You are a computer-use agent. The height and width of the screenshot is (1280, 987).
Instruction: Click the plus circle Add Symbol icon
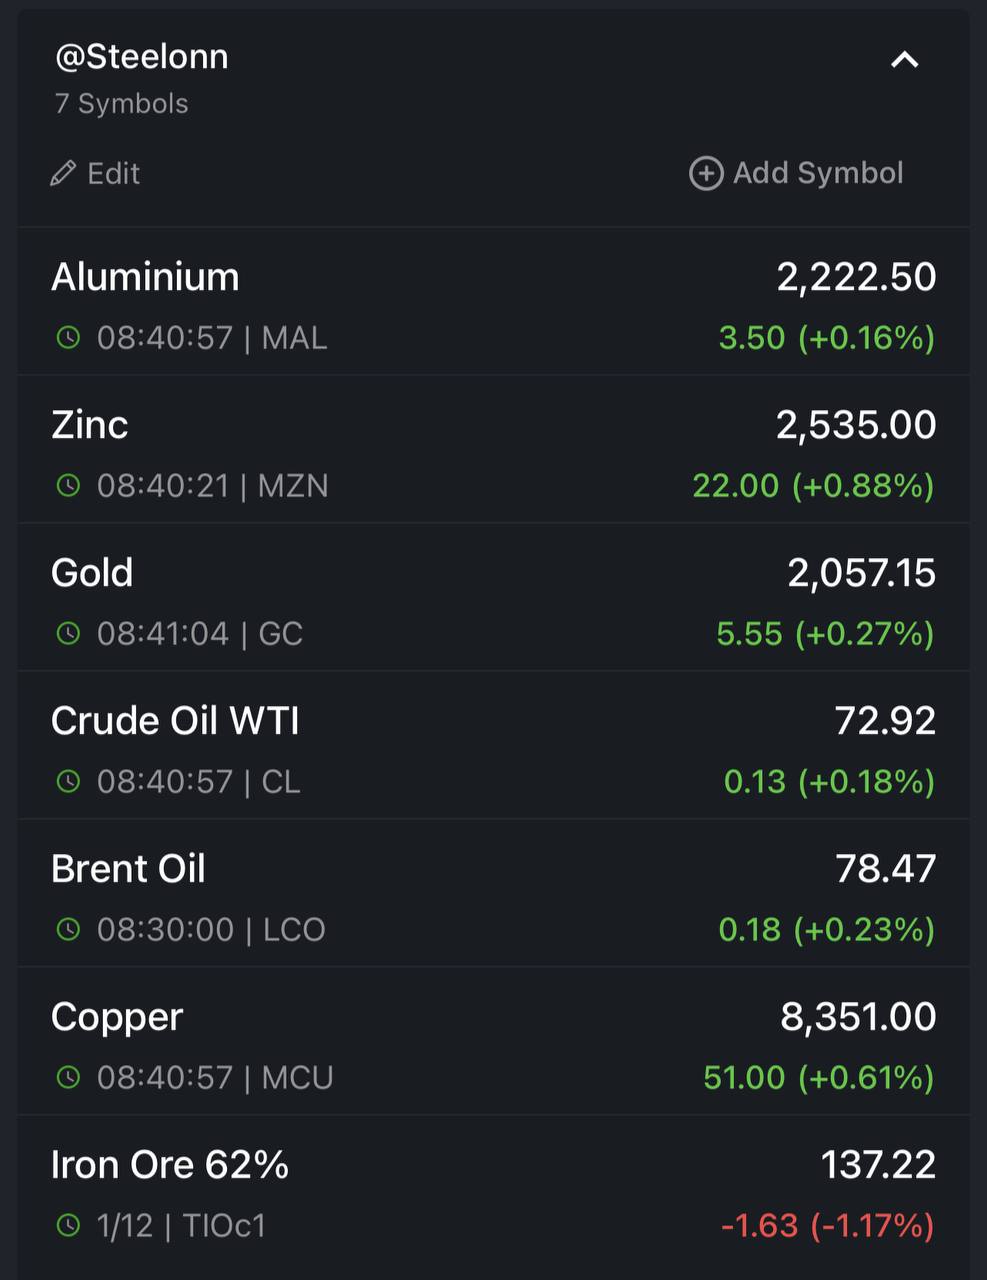click(x=706, y=173)
